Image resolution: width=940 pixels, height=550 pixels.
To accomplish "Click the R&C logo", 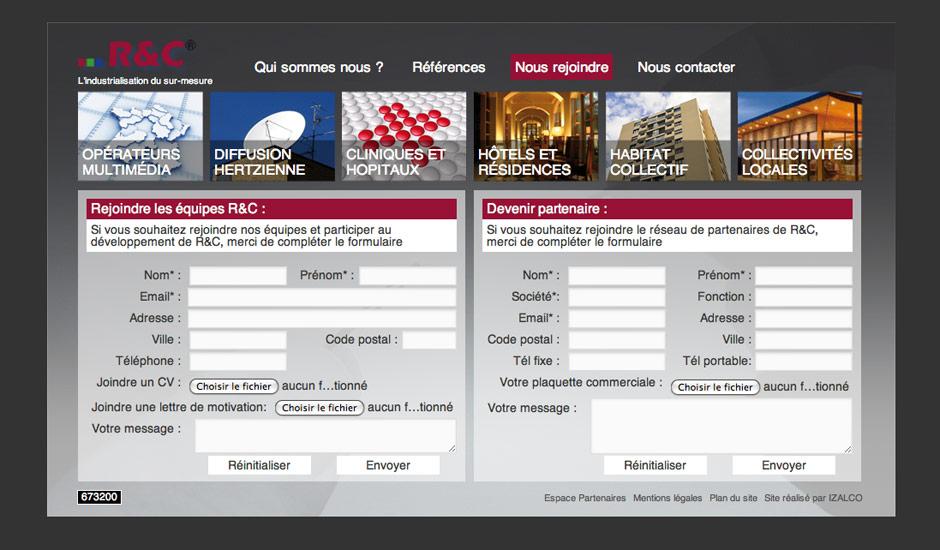I will click(135, 55).
